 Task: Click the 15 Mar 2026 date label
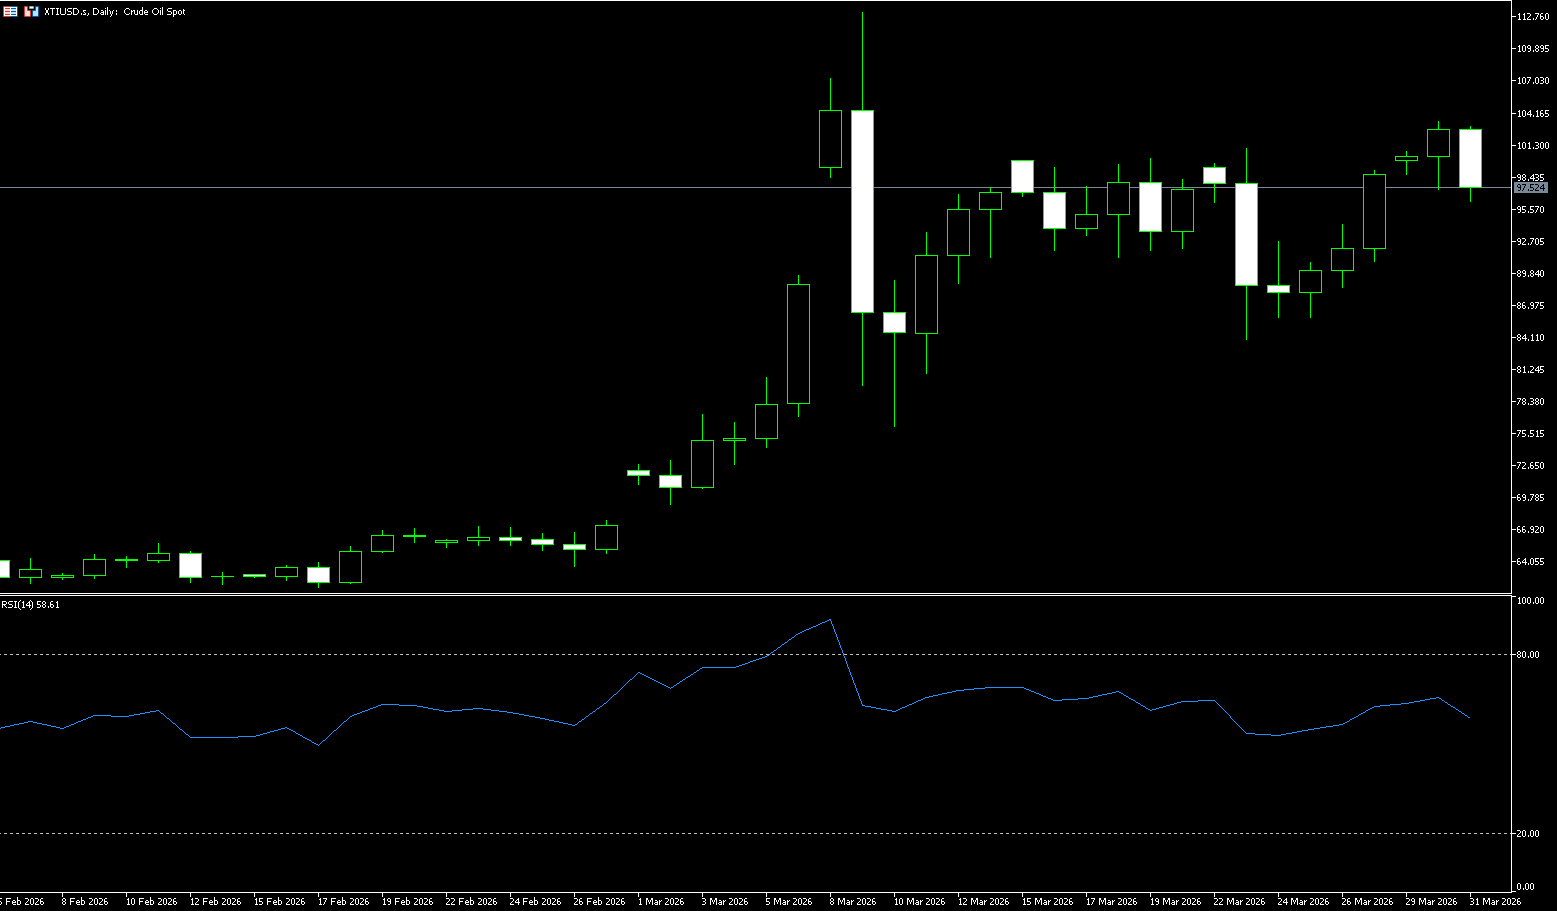click(1045, 902)
